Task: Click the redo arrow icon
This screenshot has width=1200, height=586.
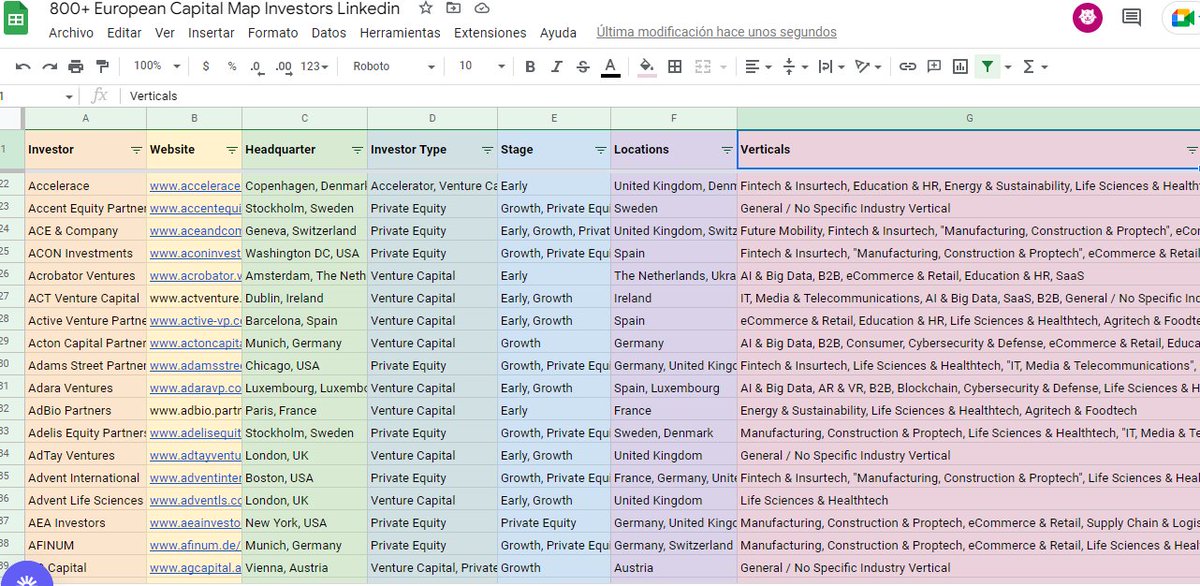Action: click(x=49, y=67)
